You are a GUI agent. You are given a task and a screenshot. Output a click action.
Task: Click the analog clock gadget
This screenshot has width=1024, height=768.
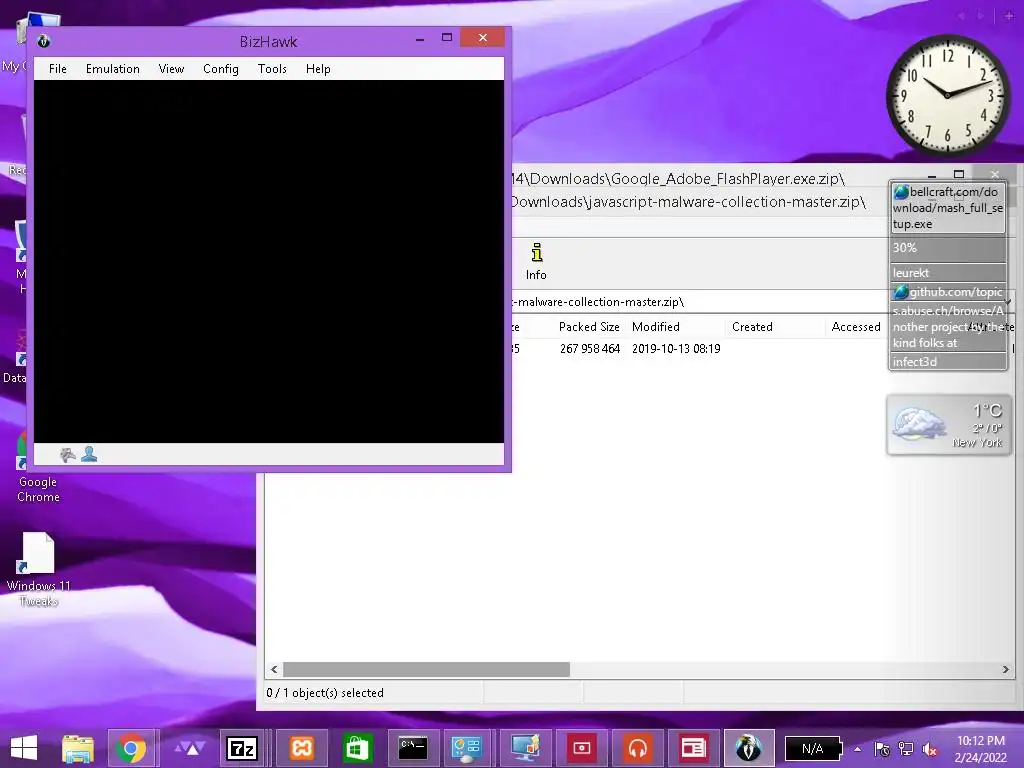[948, 95]
